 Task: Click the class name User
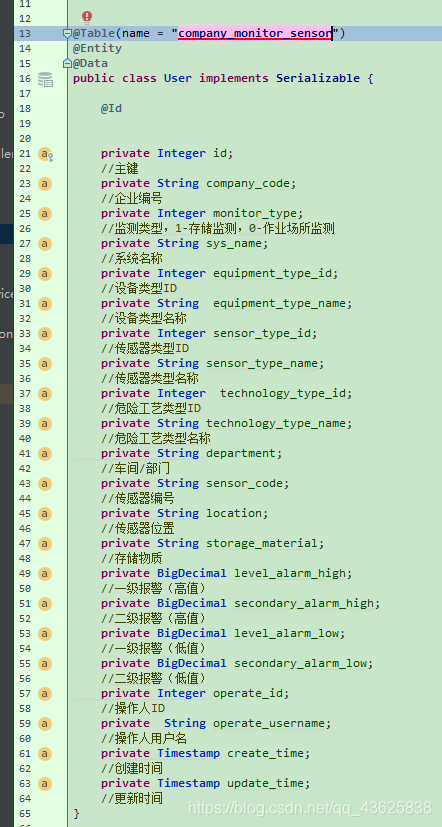[178, 79]
